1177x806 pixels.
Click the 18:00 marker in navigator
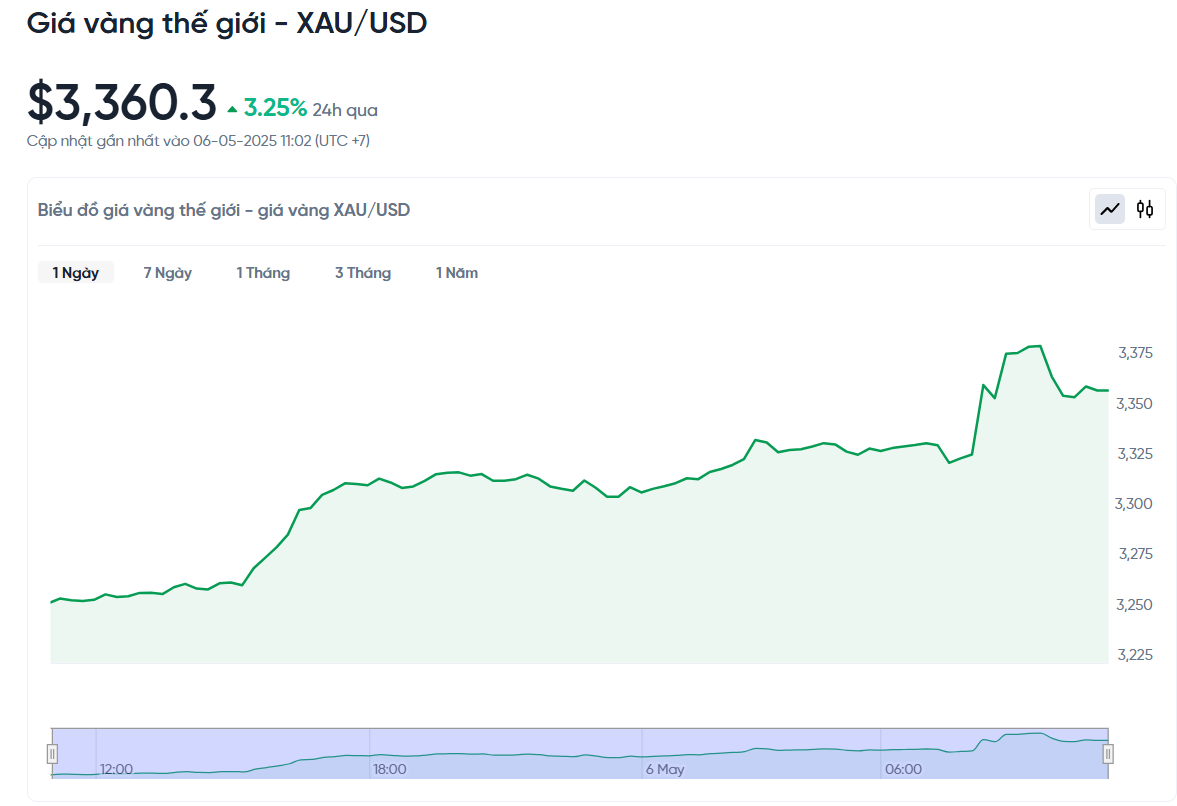(389, 769)
